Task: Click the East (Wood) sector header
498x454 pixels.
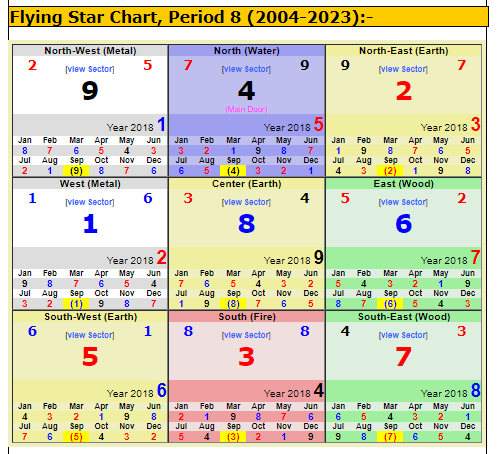Action: [x=403, y=184]
